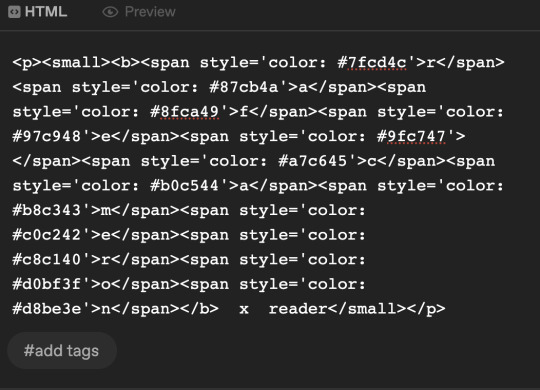Click the HTML code icon
540x390 pixels.
coord(14,12)
